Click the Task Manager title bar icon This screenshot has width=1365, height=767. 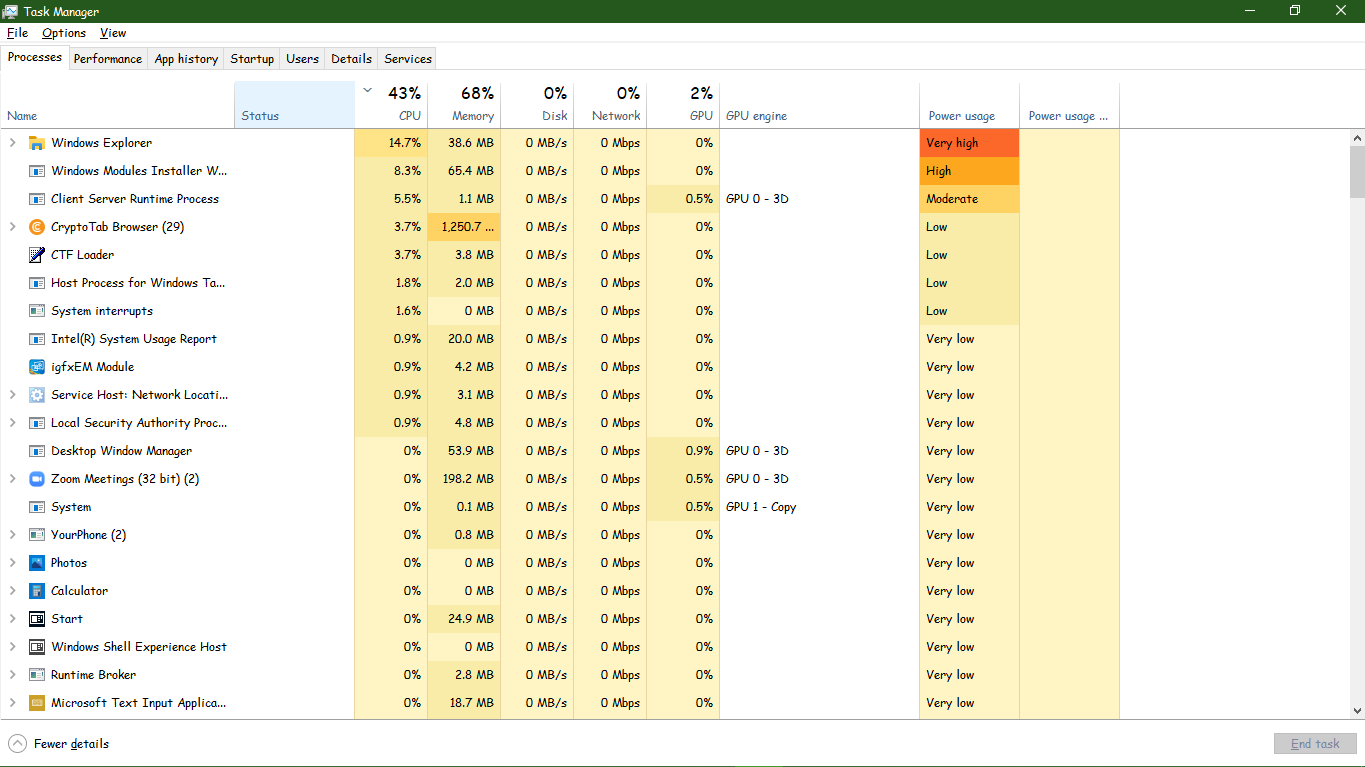coord(12,11)
